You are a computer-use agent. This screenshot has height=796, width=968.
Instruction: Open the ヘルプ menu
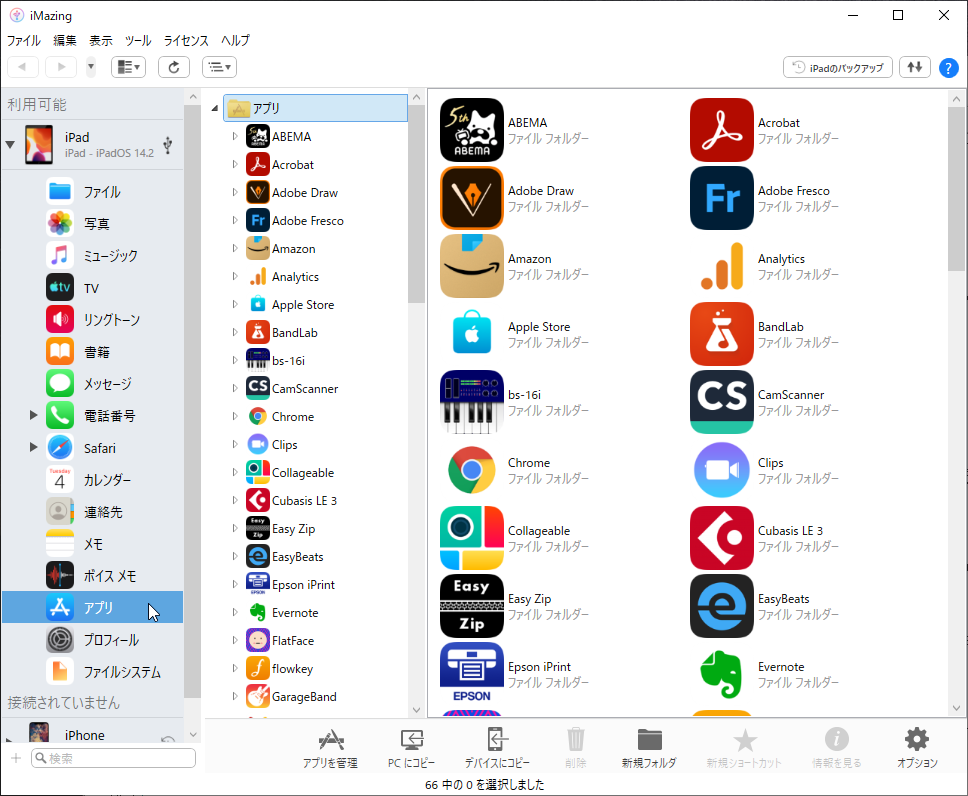click(235, 40)
